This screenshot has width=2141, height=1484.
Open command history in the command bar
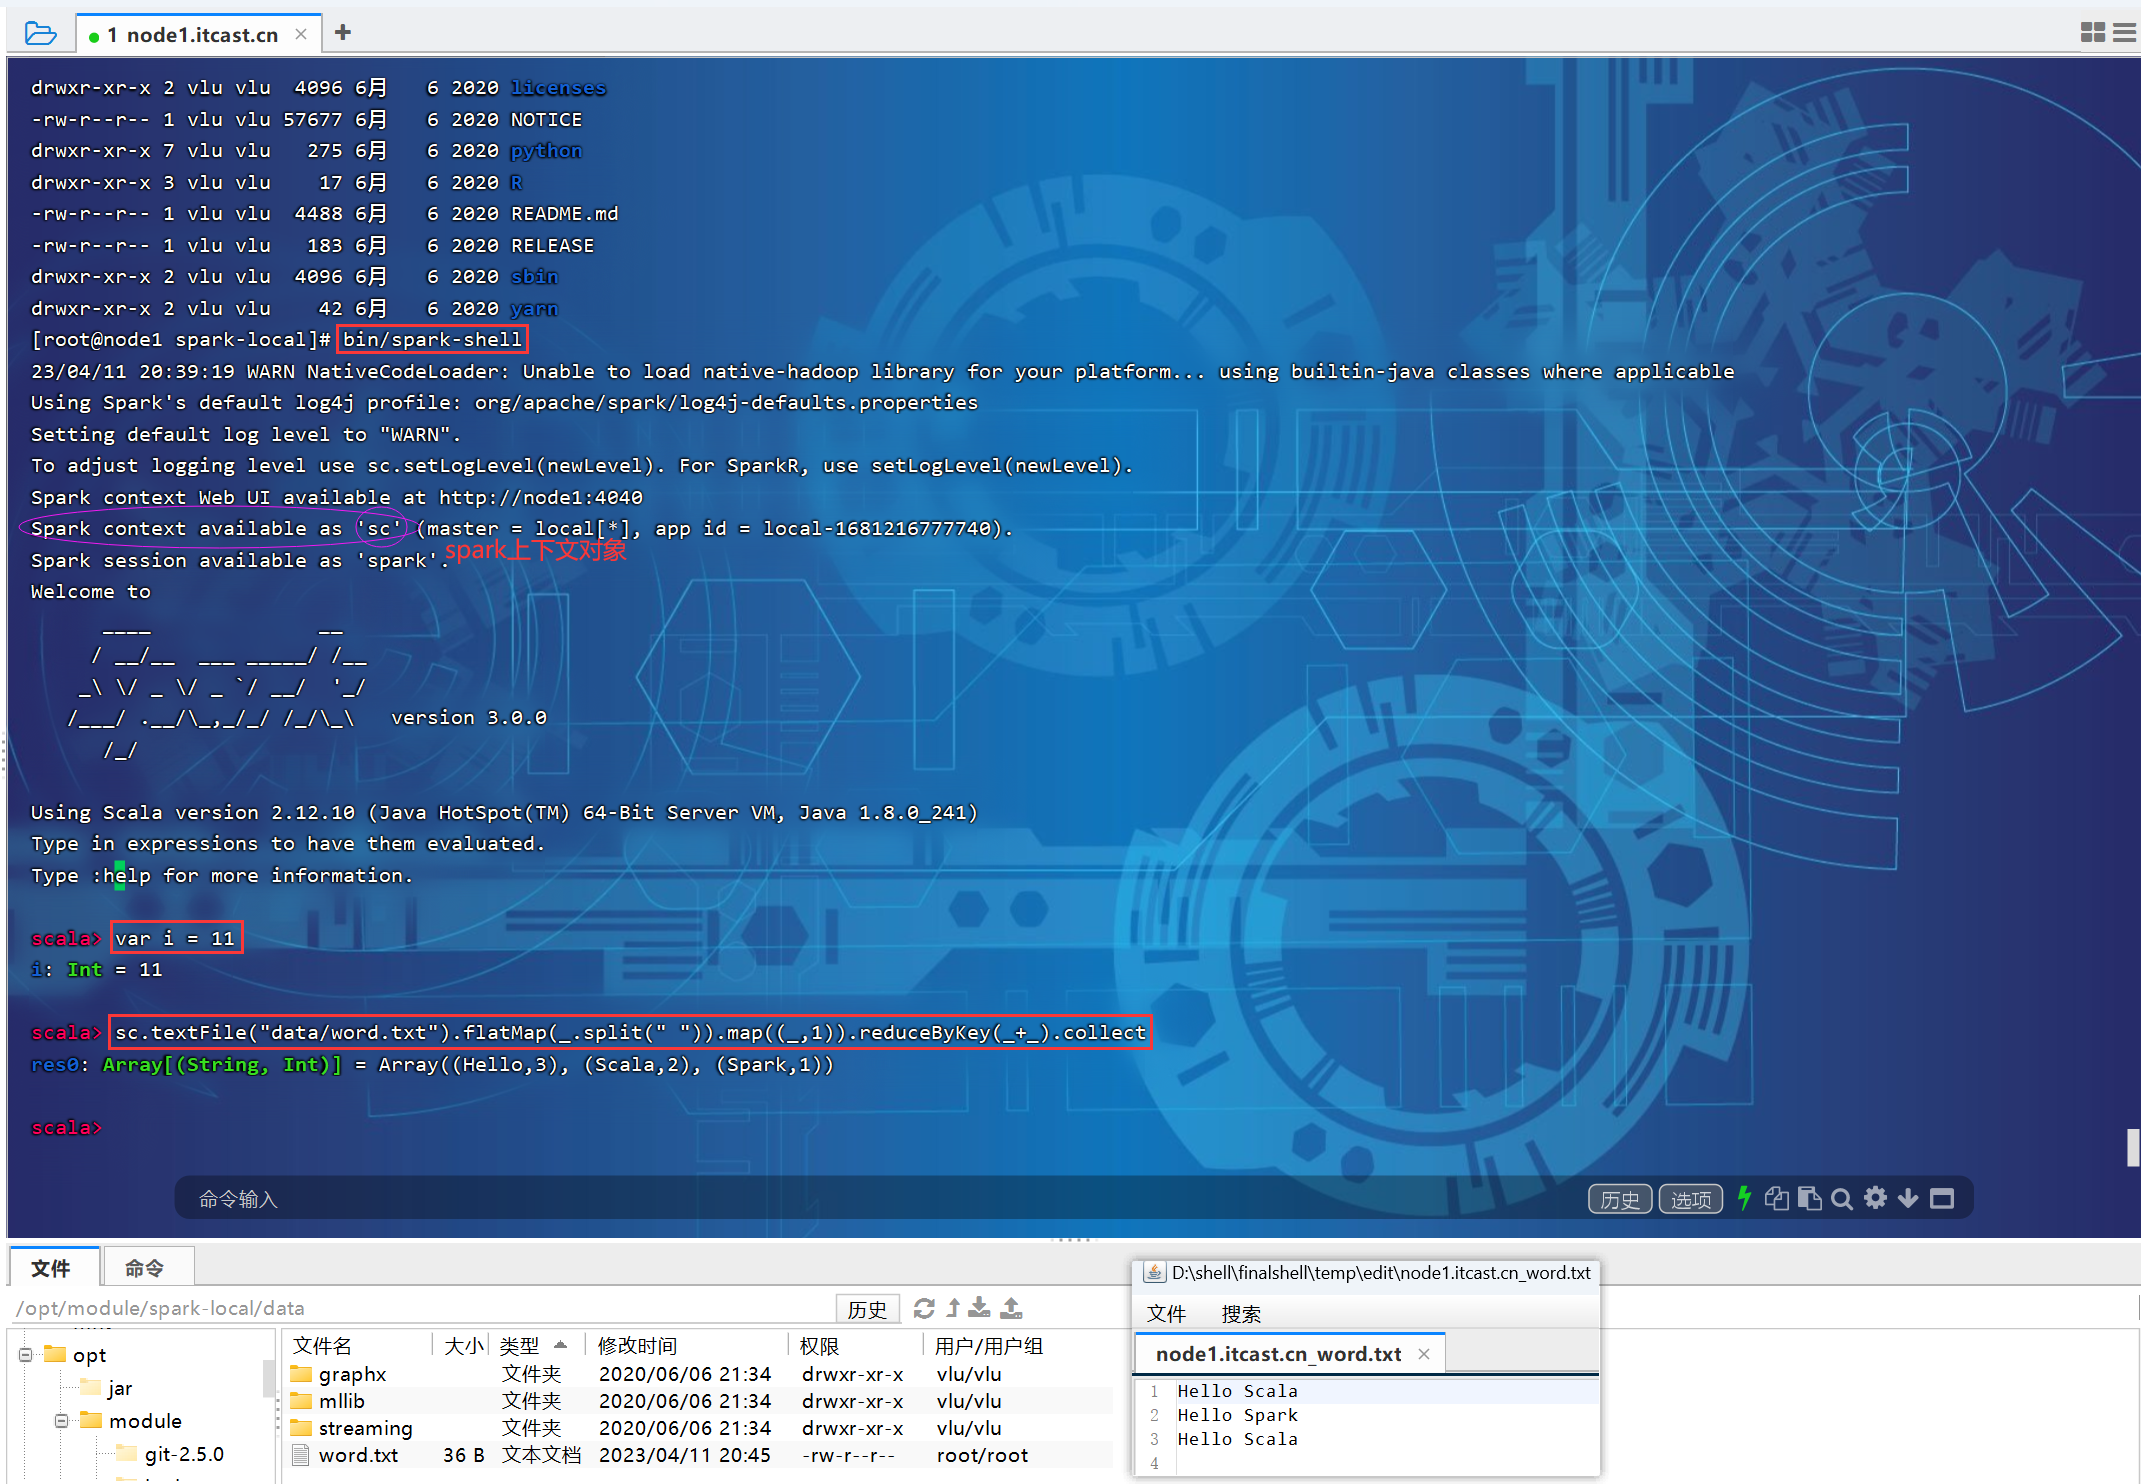coord(1620,1199)
